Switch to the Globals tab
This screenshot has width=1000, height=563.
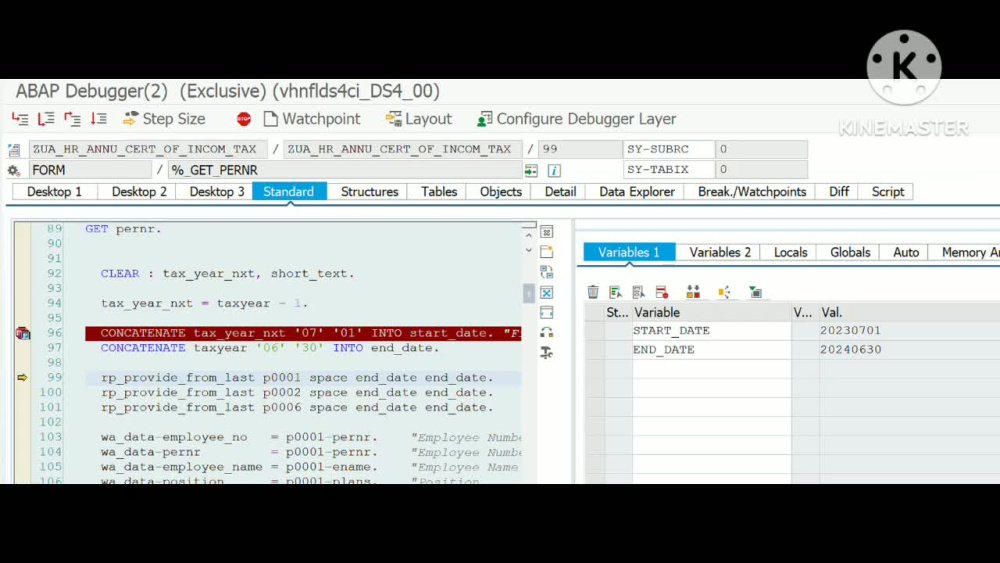point(850,252)
